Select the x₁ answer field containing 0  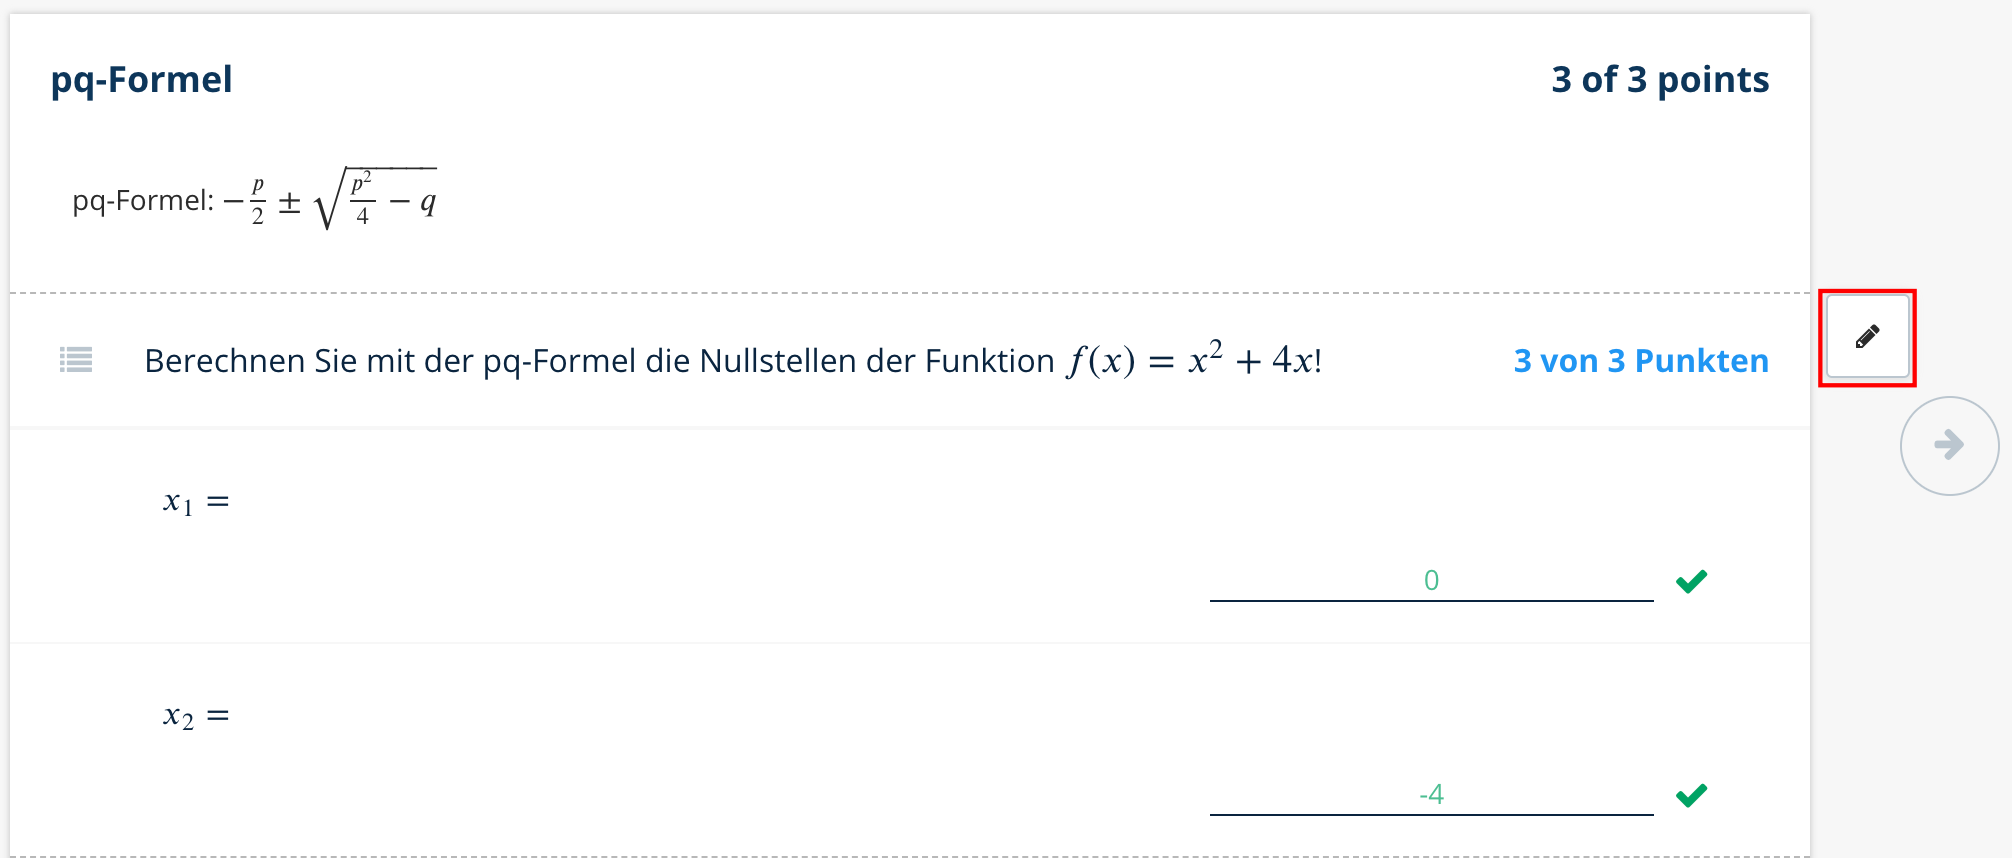pos(1431,580)
